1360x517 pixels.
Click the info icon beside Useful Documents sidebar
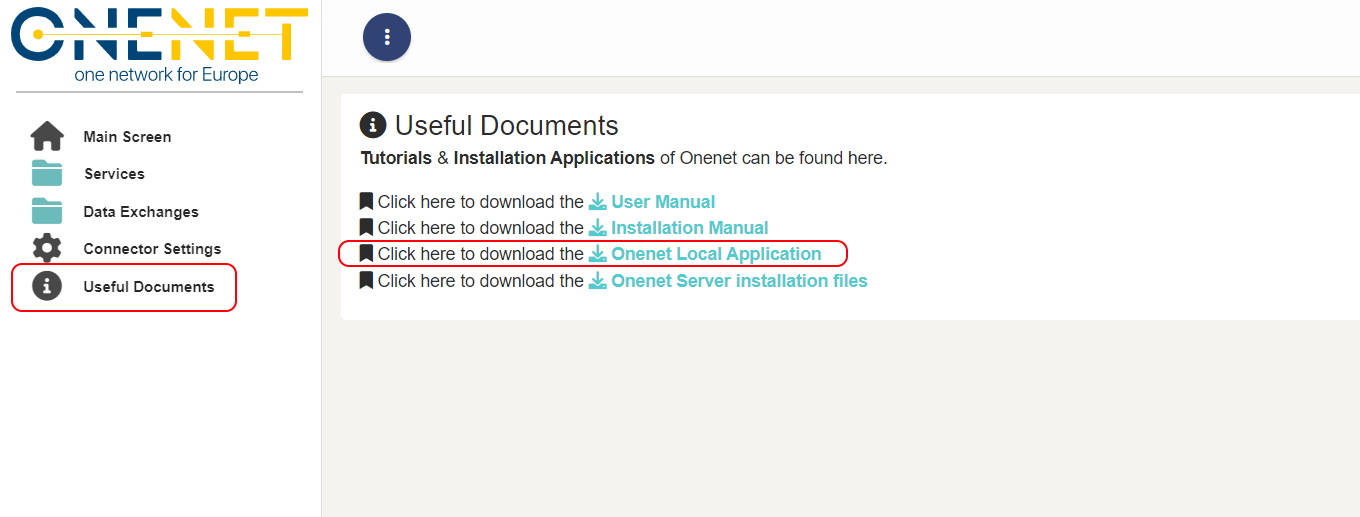click(x=47, y=286)
